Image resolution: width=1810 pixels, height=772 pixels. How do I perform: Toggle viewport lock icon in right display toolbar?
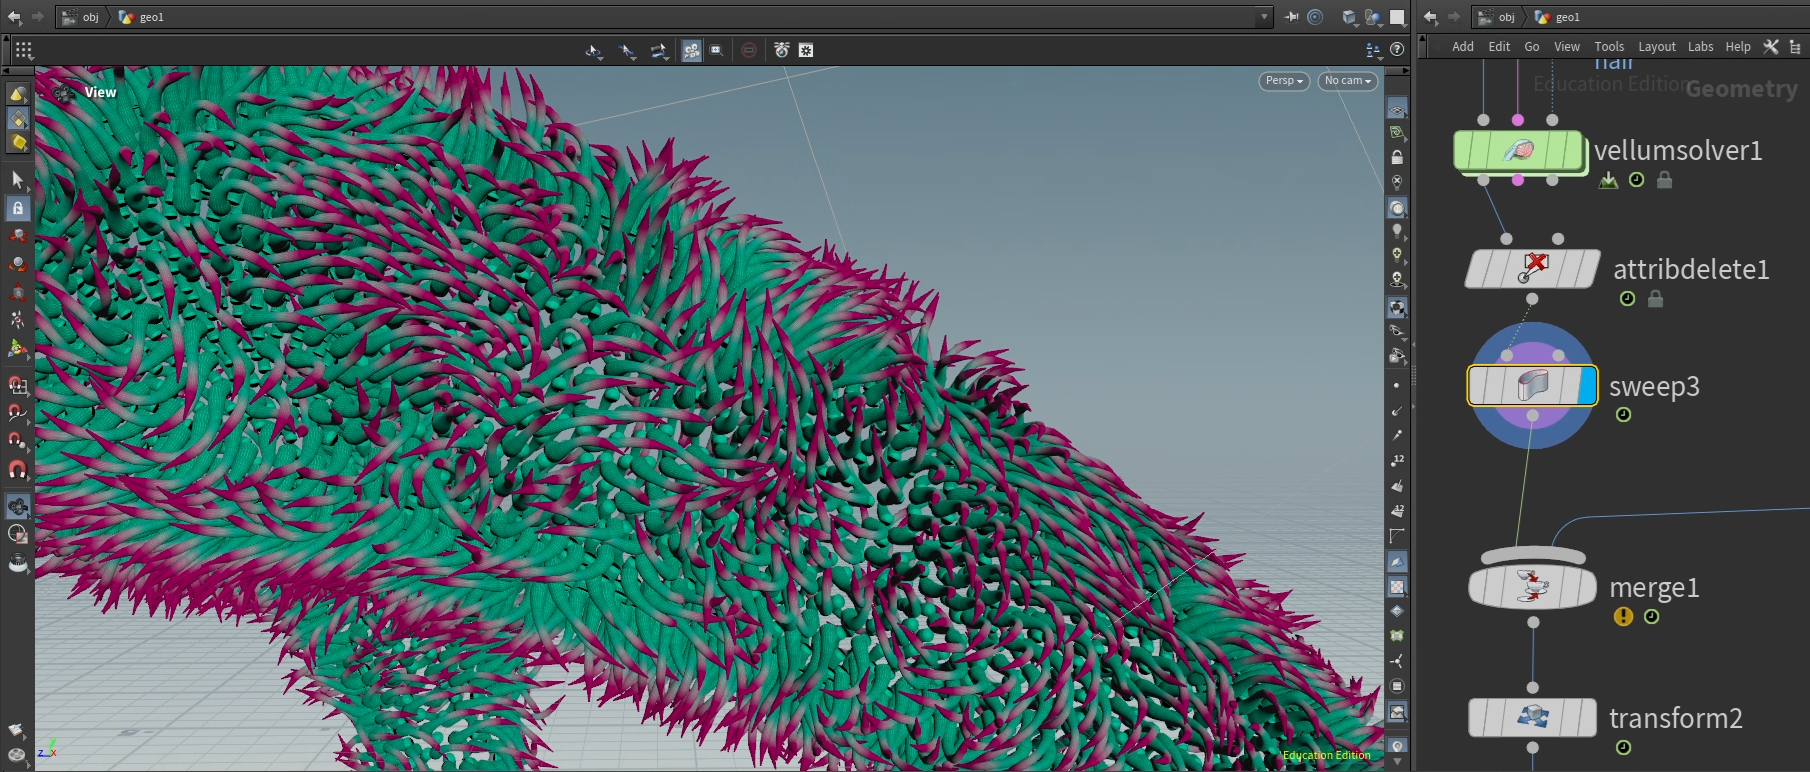click(1397, 157)
